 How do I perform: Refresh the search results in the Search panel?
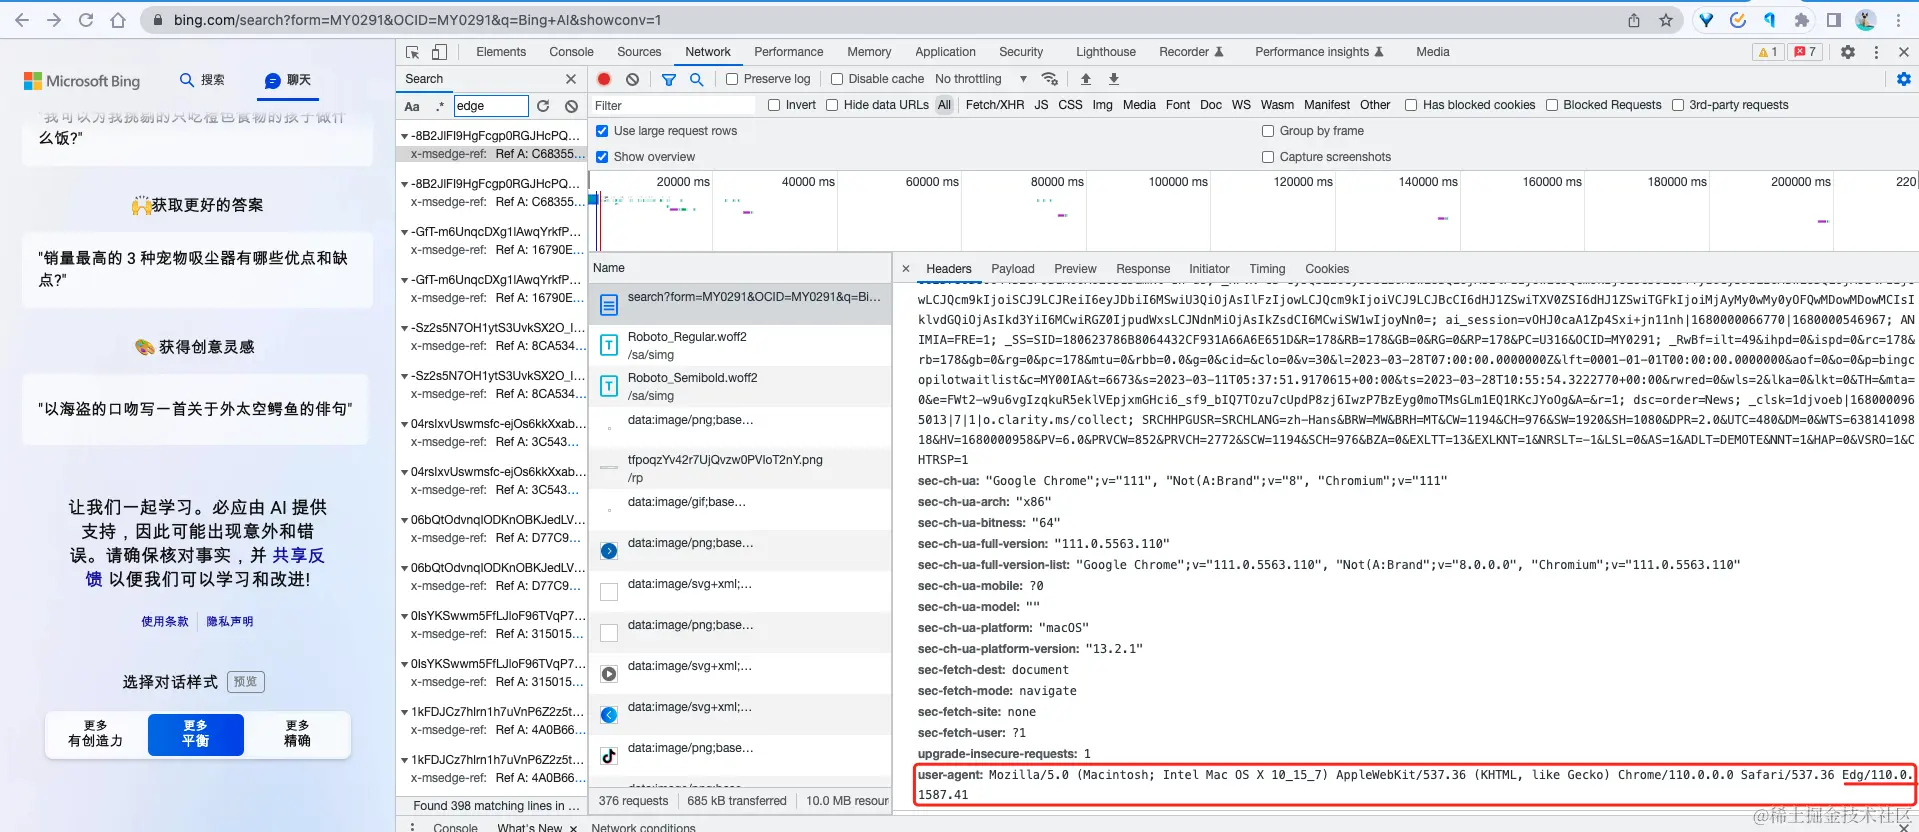543,106
